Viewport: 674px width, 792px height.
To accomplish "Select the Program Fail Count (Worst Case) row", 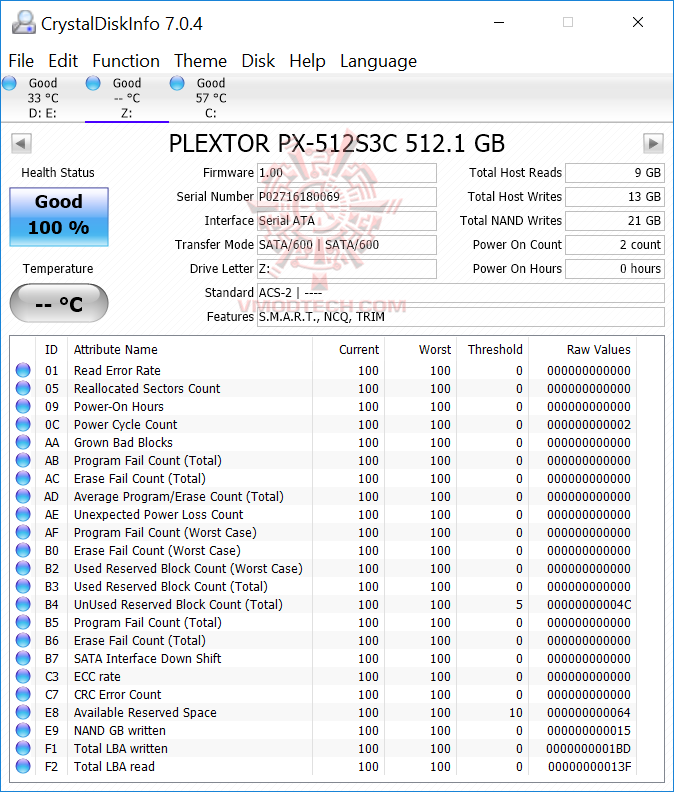I will coord(323,532).
